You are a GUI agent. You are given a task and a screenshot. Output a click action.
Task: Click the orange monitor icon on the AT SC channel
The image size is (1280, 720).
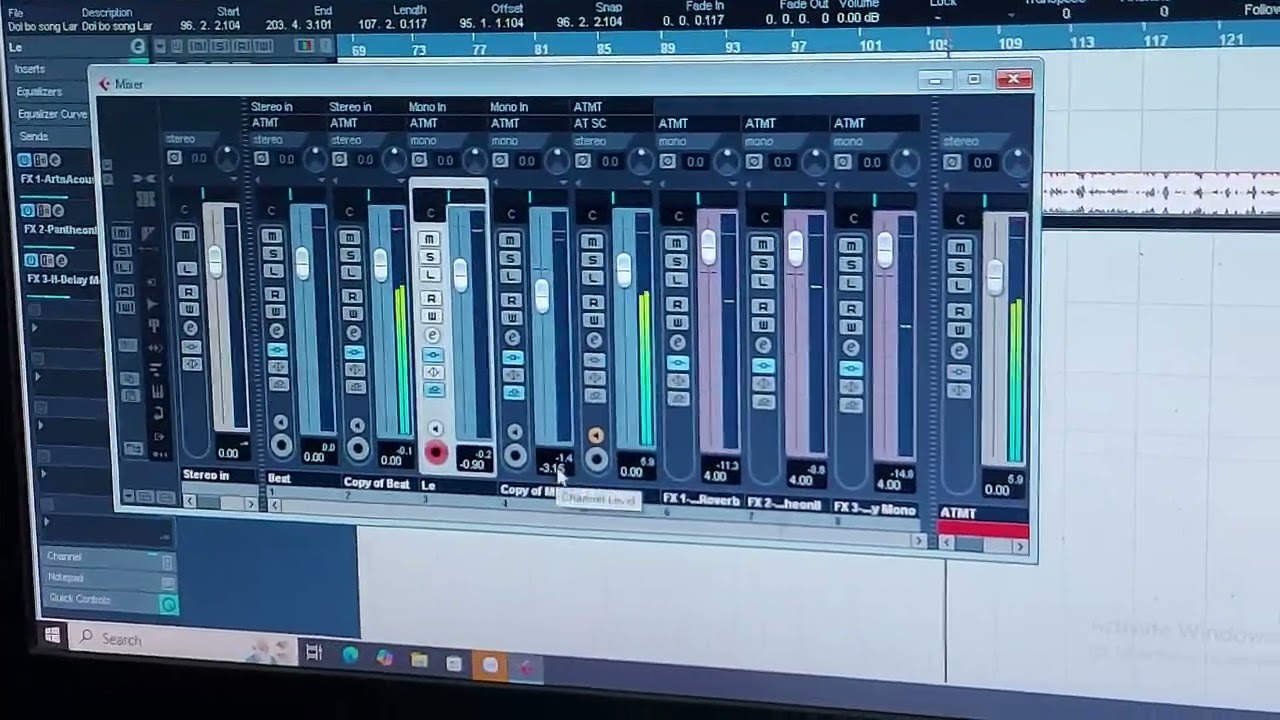click(596, 435)
